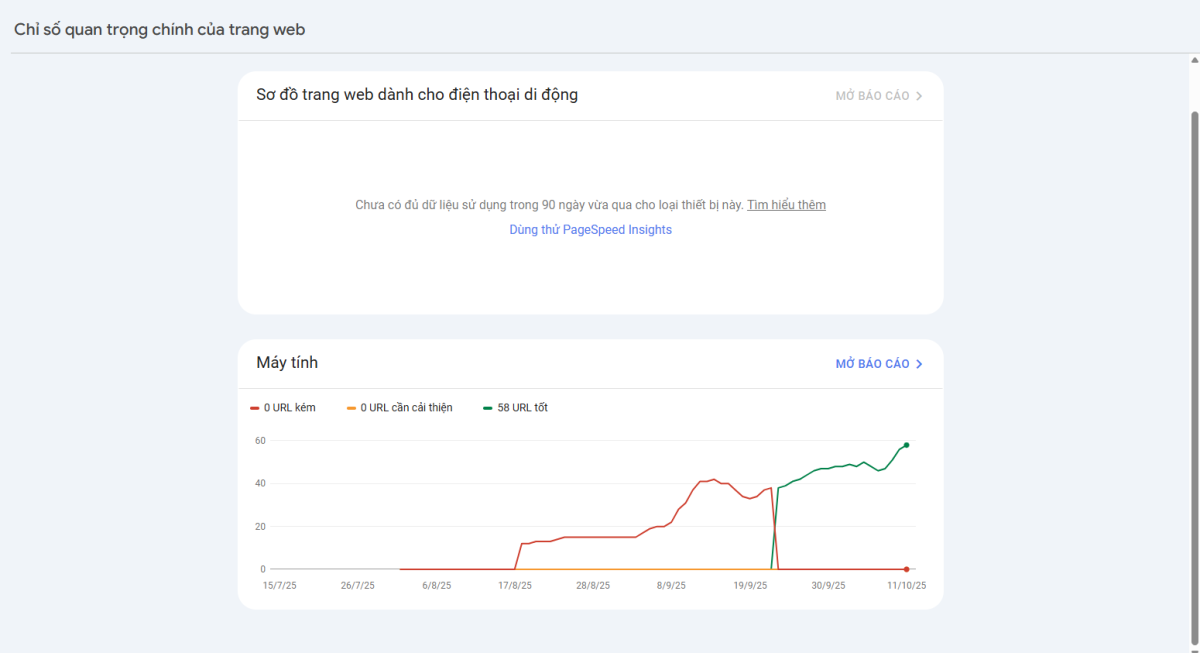The height and width of the screenshot is (653, 1200).
Task: Click the scrollbar up arrow at top
Action: coord(1193,58)
